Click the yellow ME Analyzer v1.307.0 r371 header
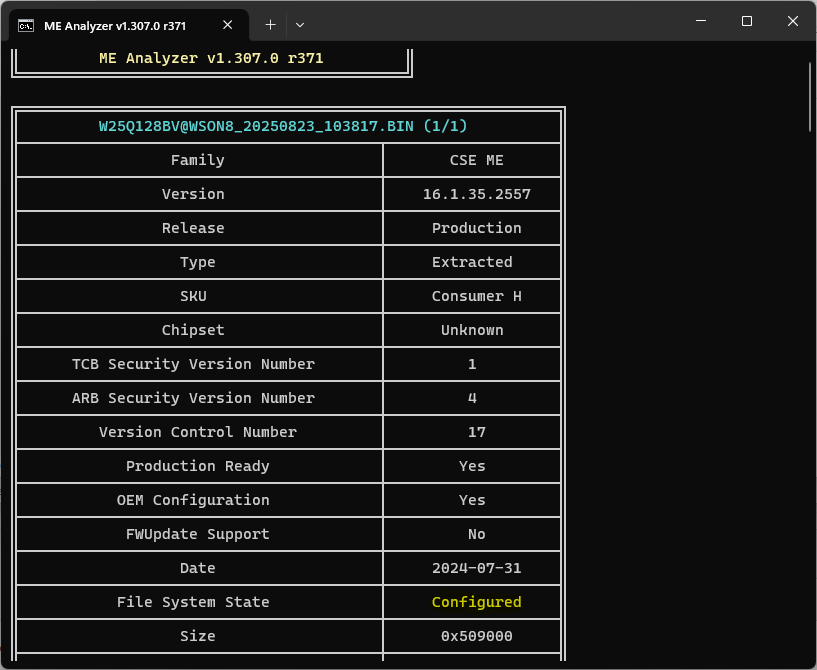 tap(211, 58)
